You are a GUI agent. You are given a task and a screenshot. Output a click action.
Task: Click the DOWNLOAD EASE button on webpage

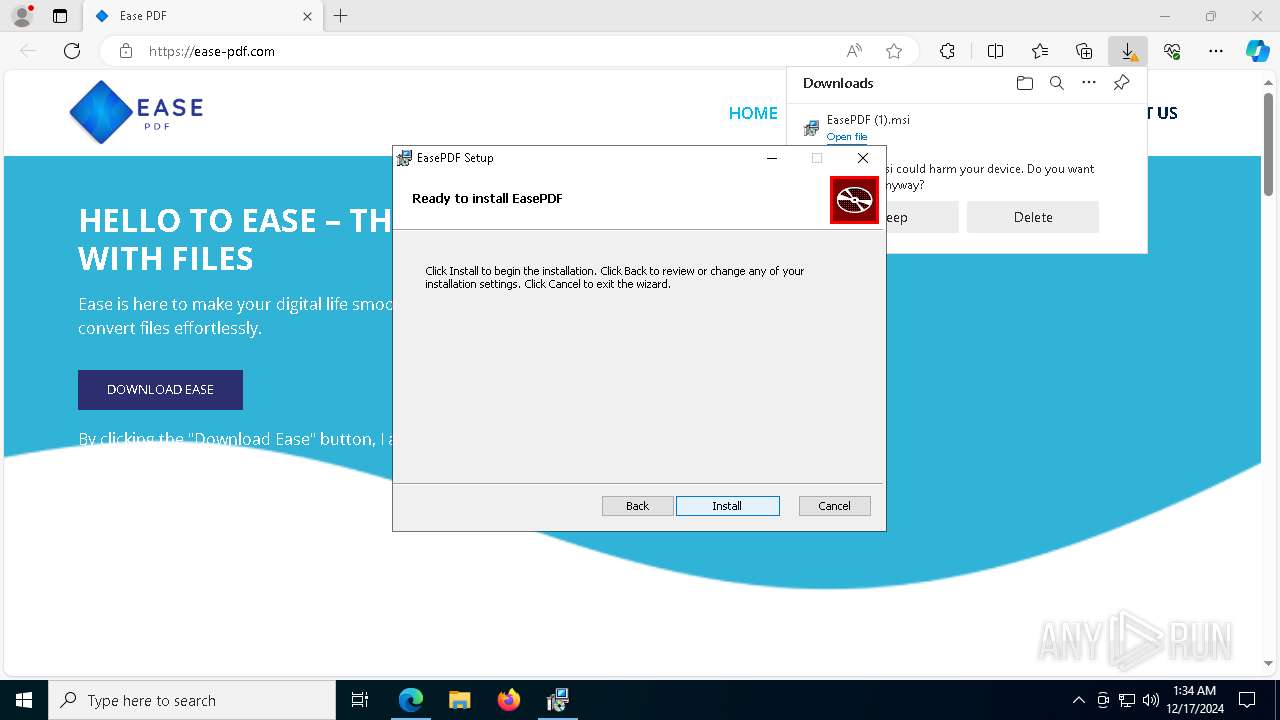(x=160, y=390)
